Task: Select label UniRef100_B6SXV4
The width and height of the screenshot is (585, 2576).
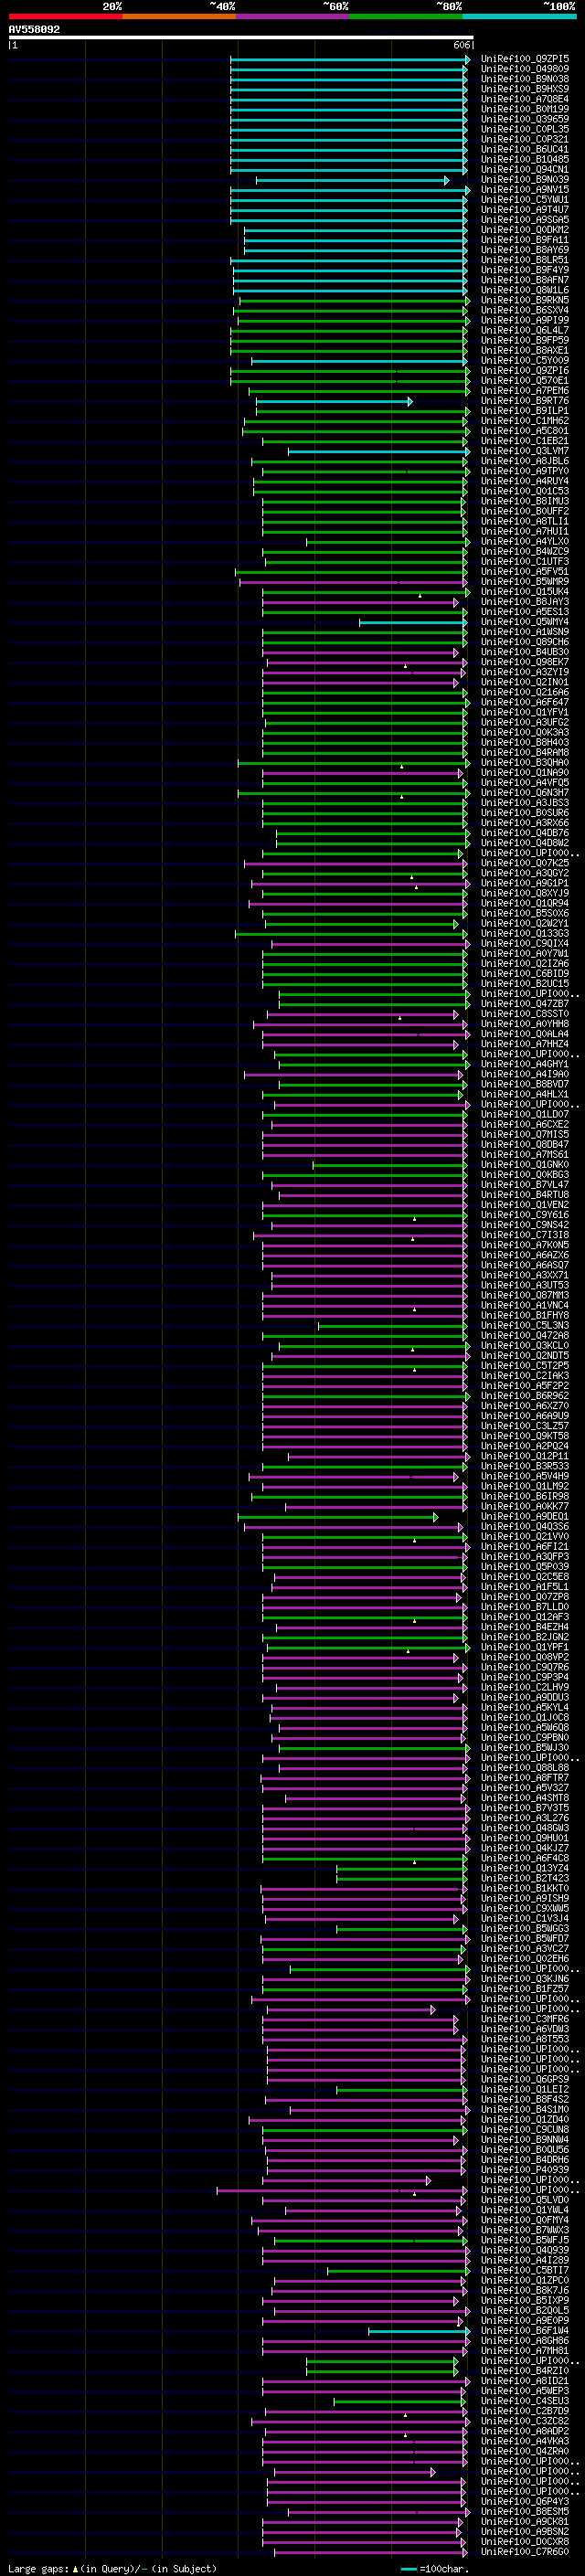Action: click(x=525, y=310)
